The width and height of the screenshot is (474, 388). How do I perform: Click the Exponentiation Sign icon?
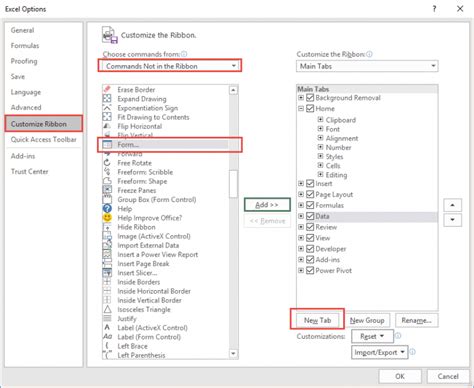click(107, 108)
